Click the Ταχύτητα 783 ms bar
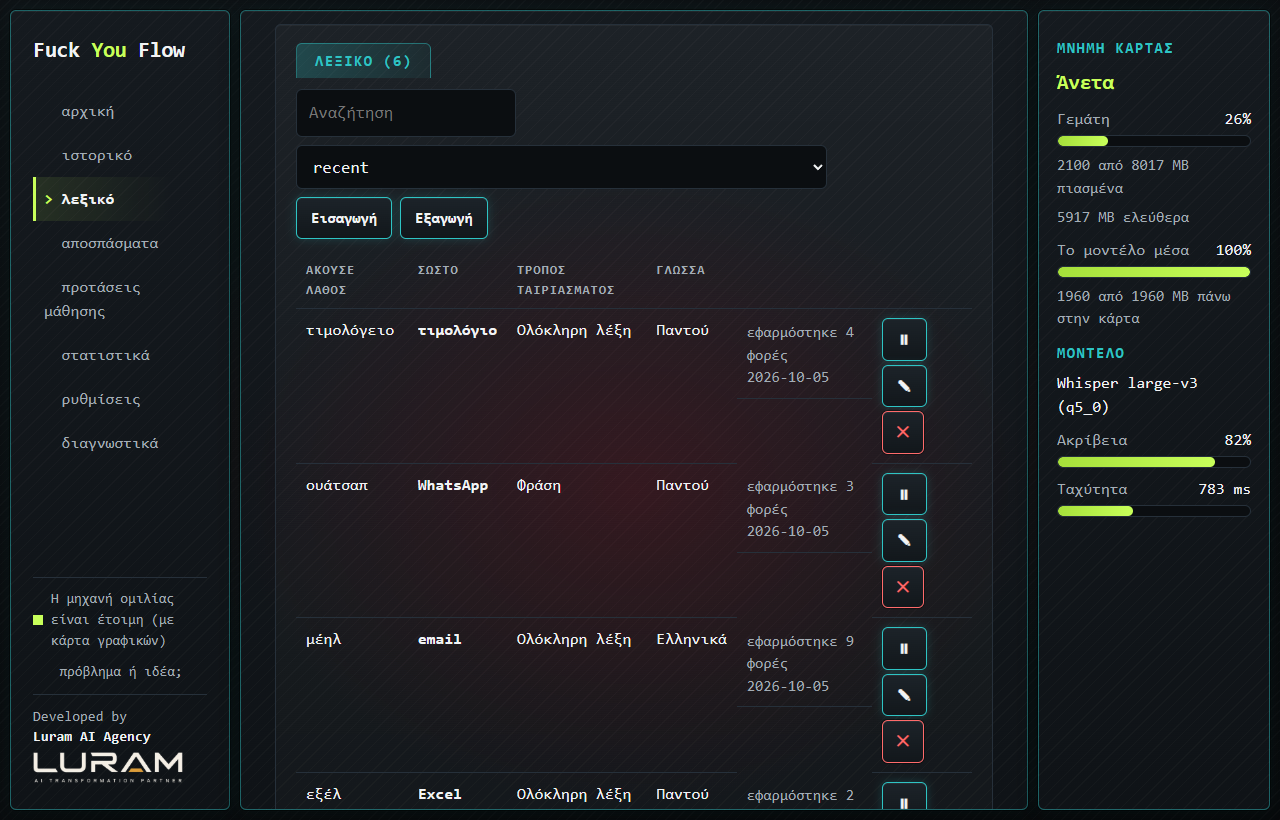 (x=1154, y=511)
